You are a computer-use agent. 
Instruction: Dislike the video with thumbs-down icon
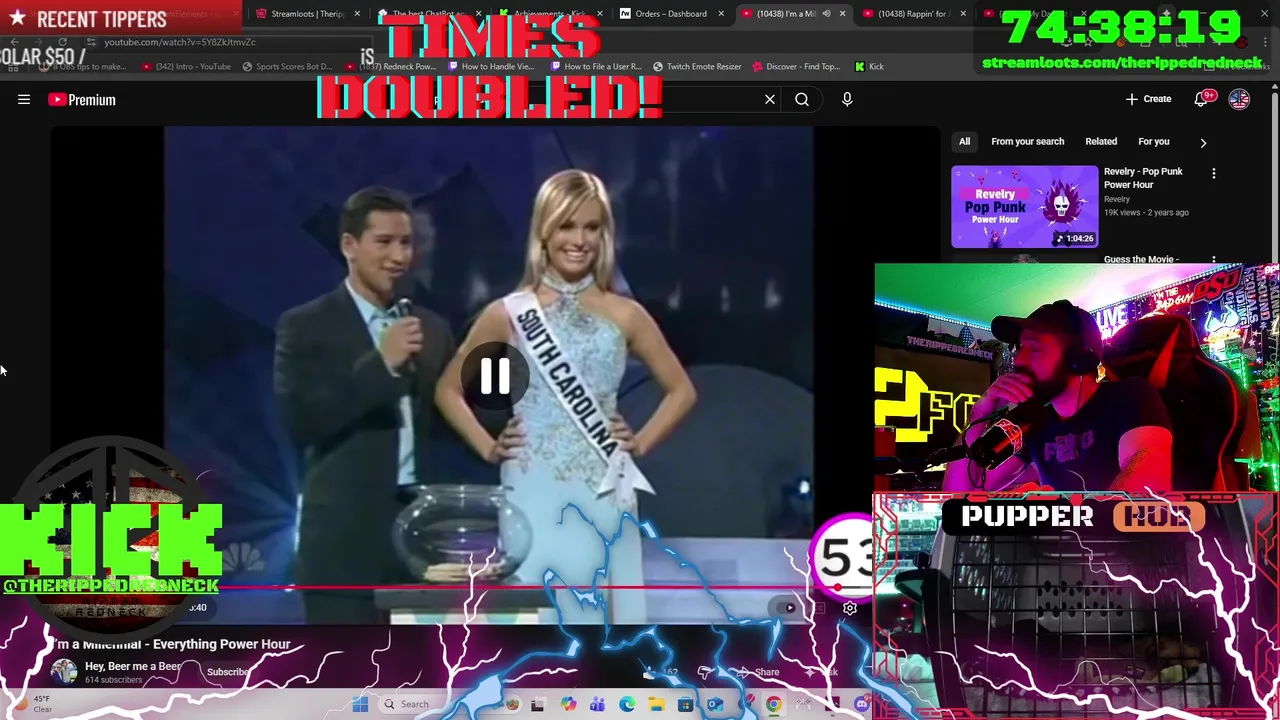[x=706, y=672]
